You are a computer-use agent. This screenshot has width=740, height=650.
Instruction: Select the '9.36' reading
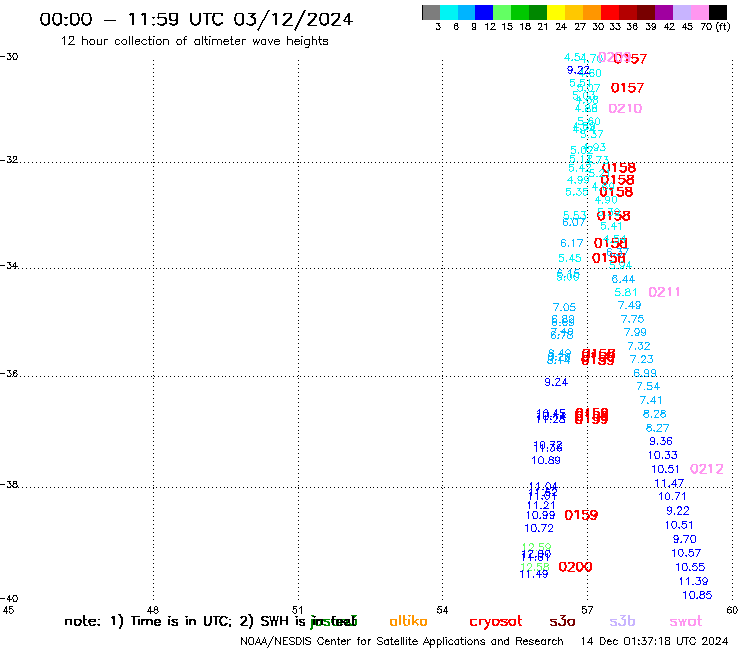click(661, 441)
